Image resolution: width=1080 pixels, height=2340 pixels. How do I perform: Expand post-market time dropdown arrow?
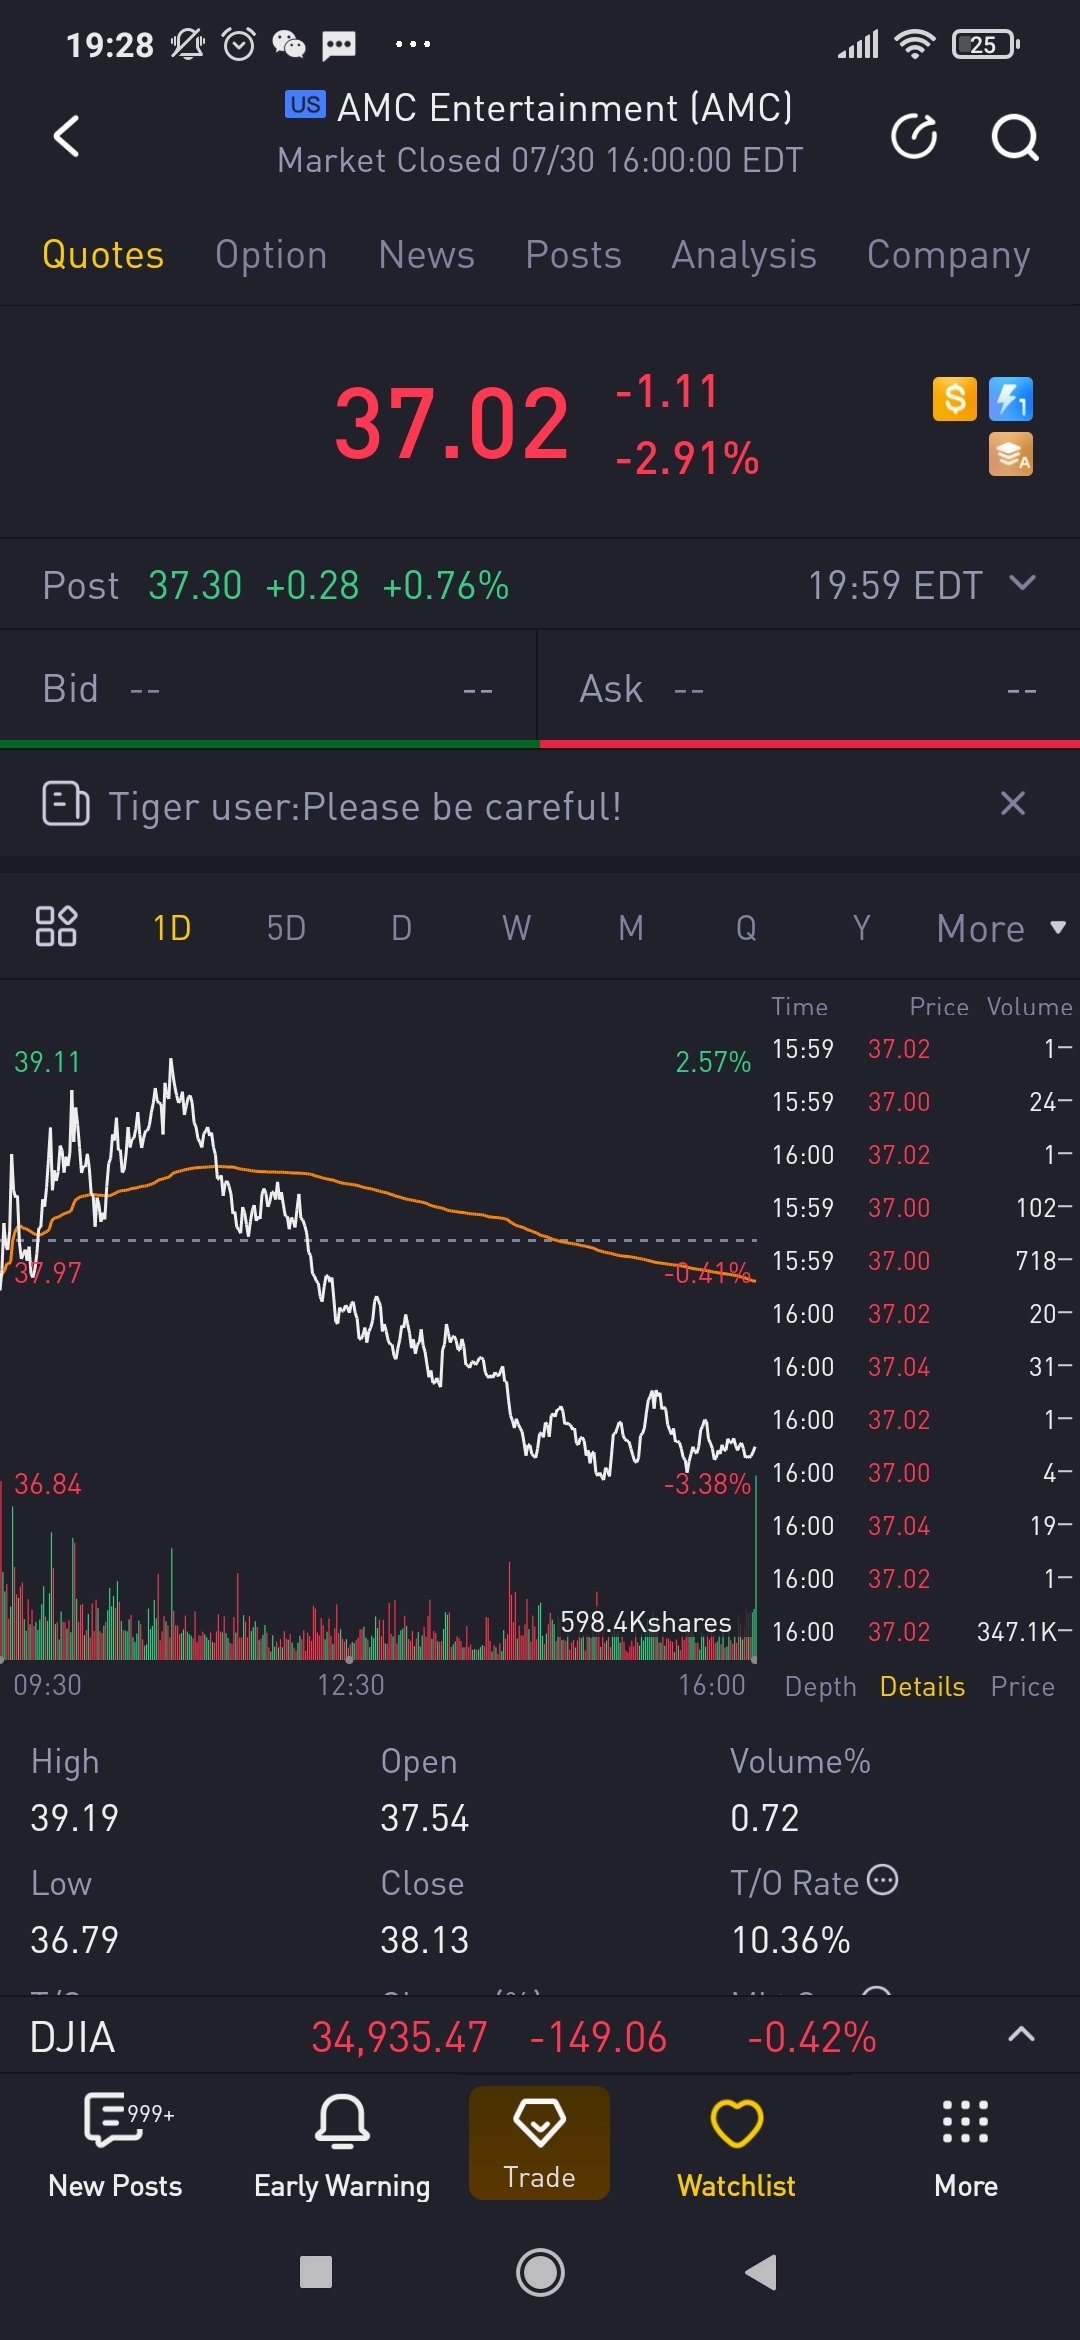(x=1022, y=583)
